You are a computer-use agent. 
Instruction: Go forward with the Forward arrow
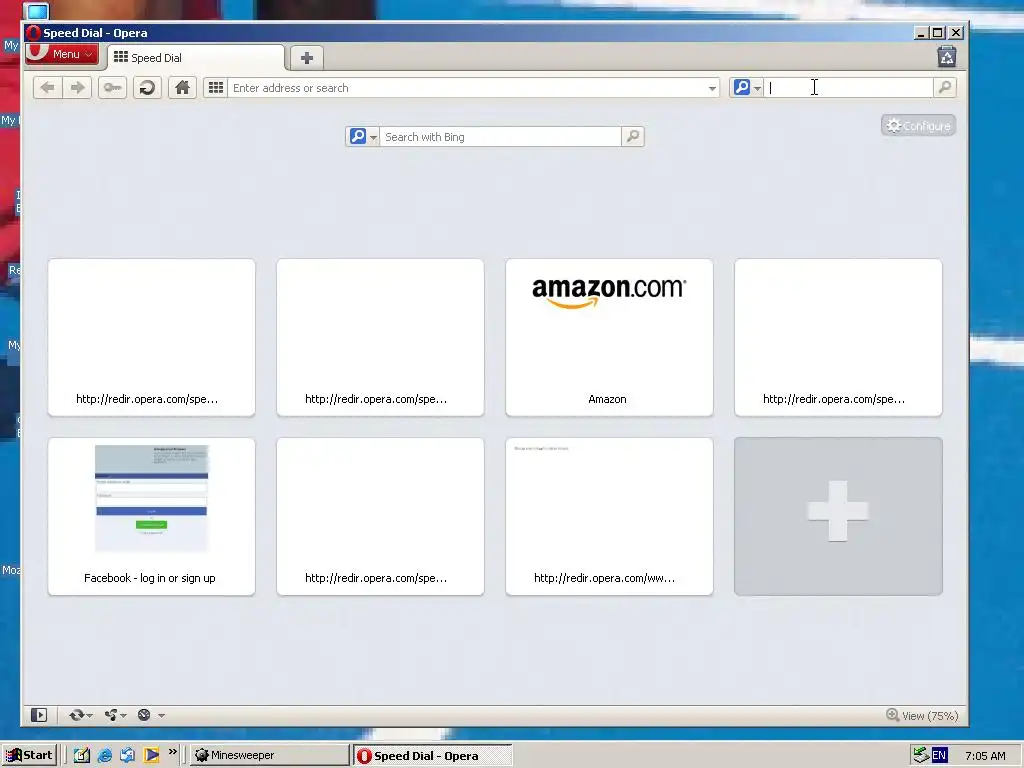pyautogui.click(x=78, y=88)
